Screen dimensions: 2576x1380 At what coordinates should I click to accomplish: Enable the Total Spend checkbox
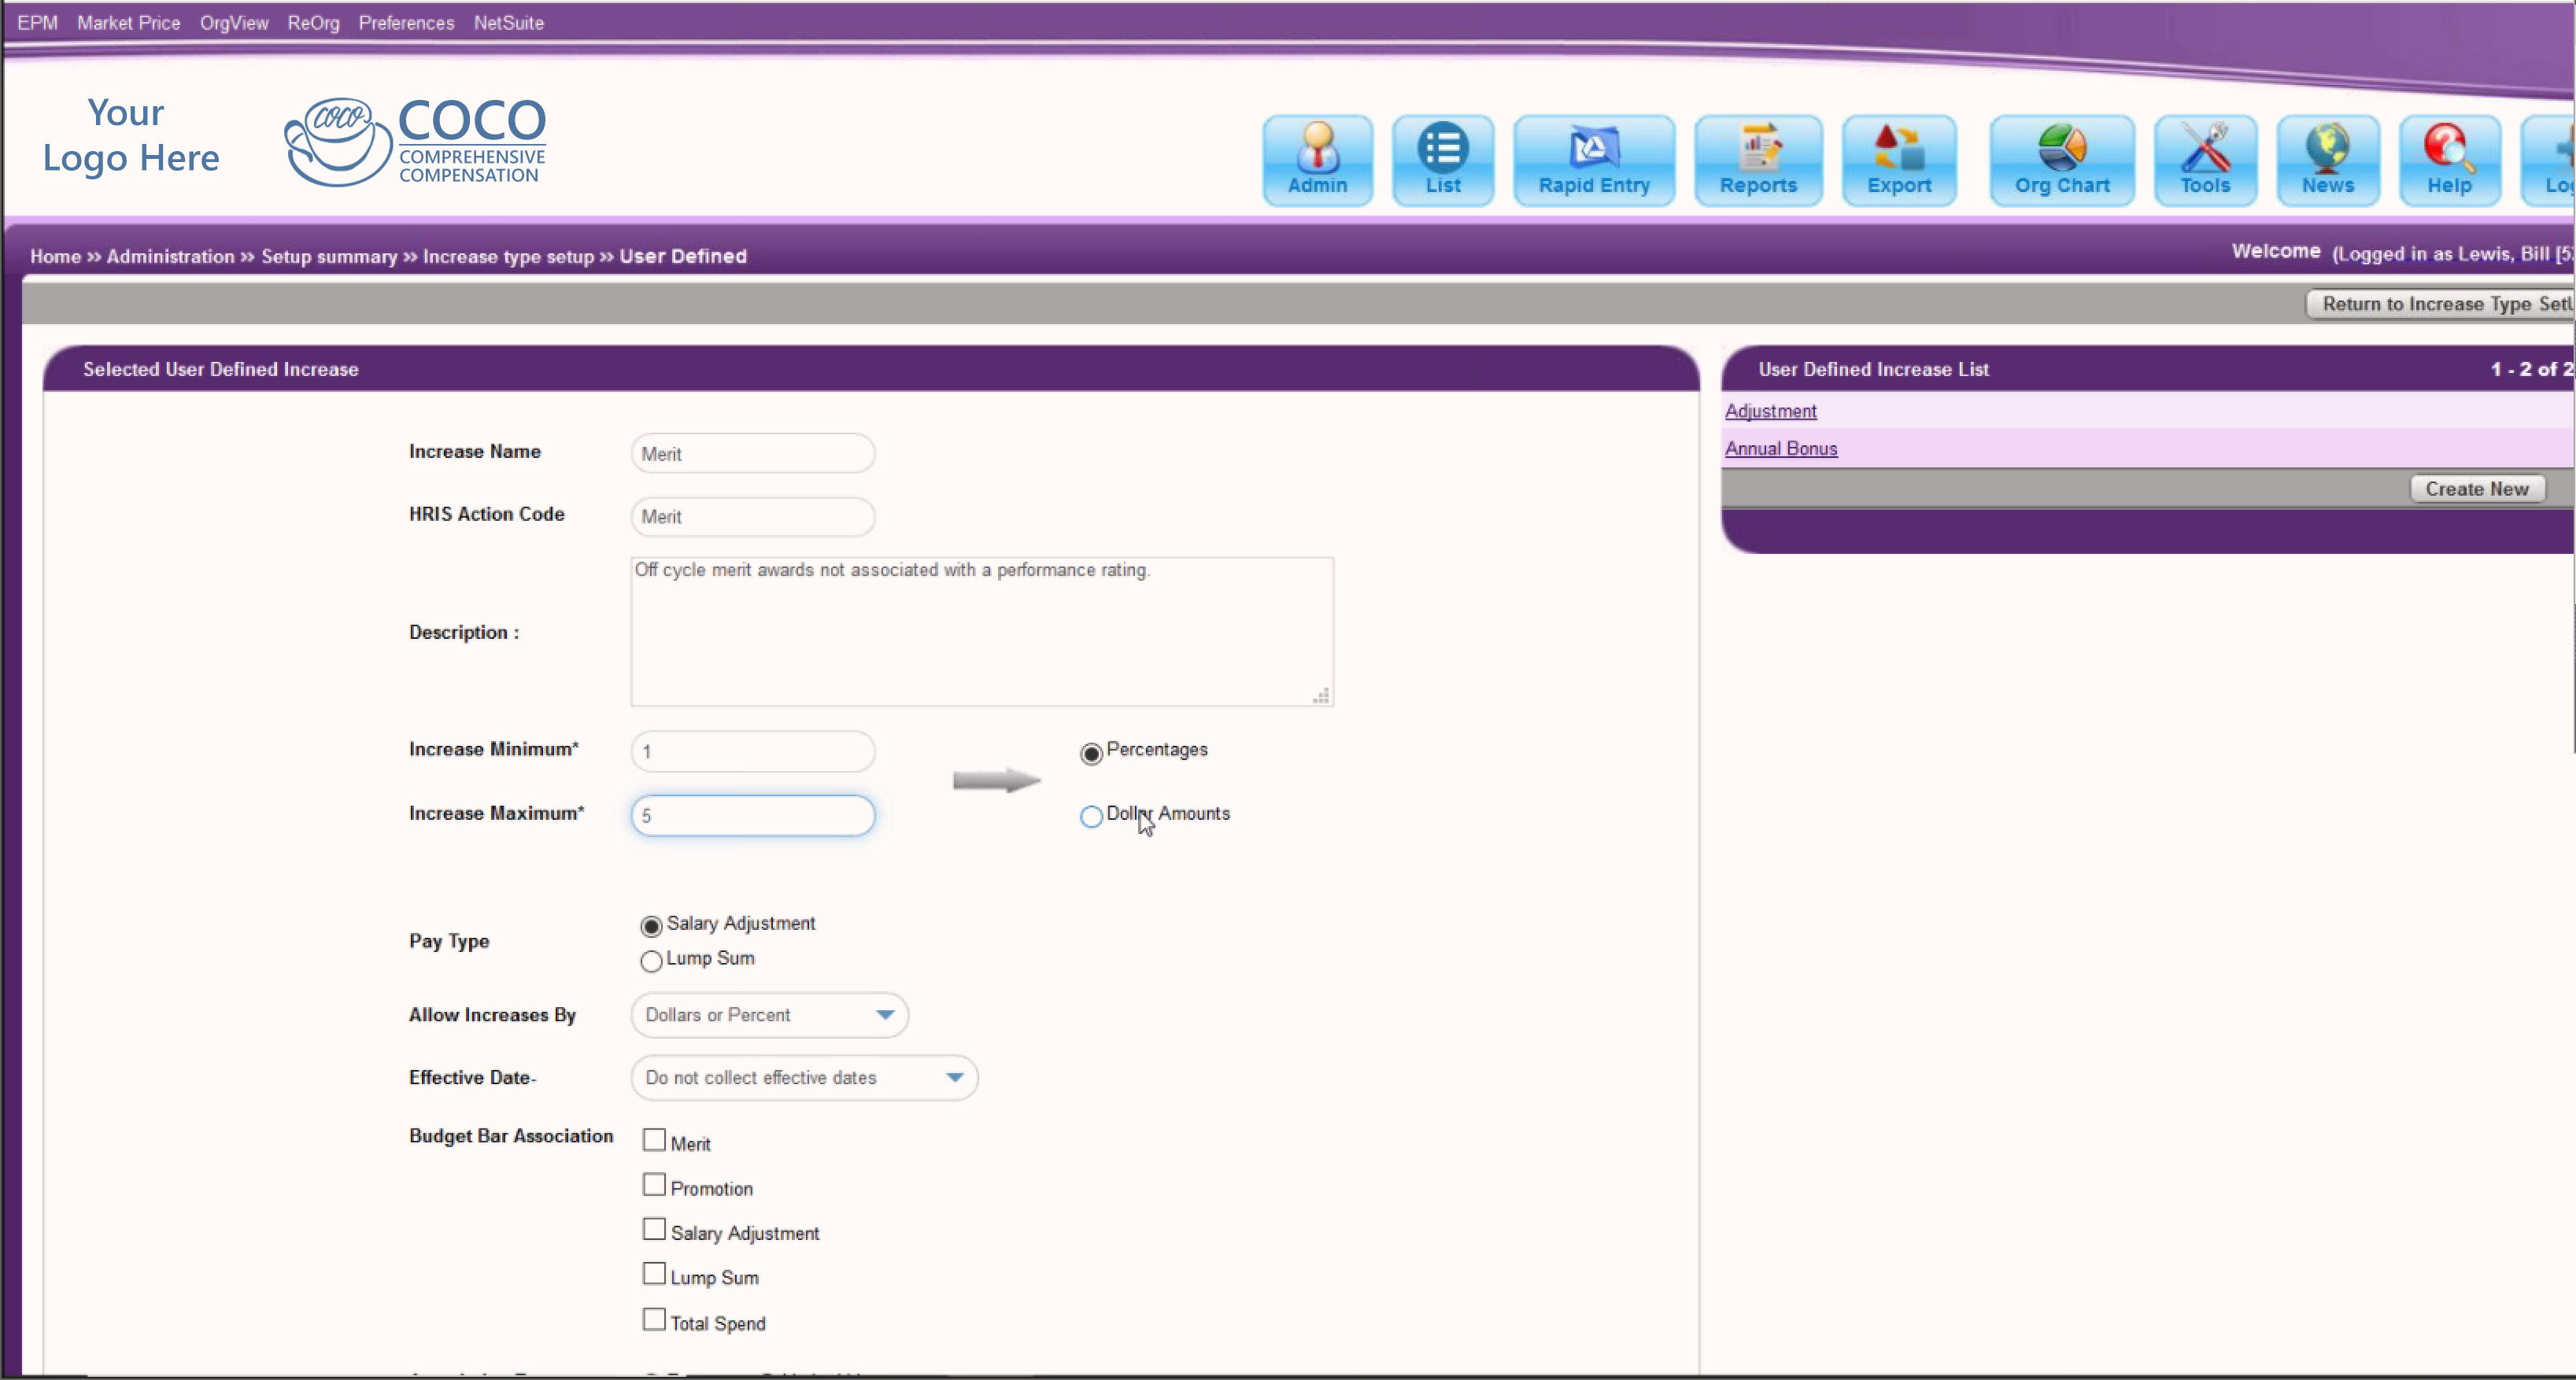click(x=654, y=1320)
